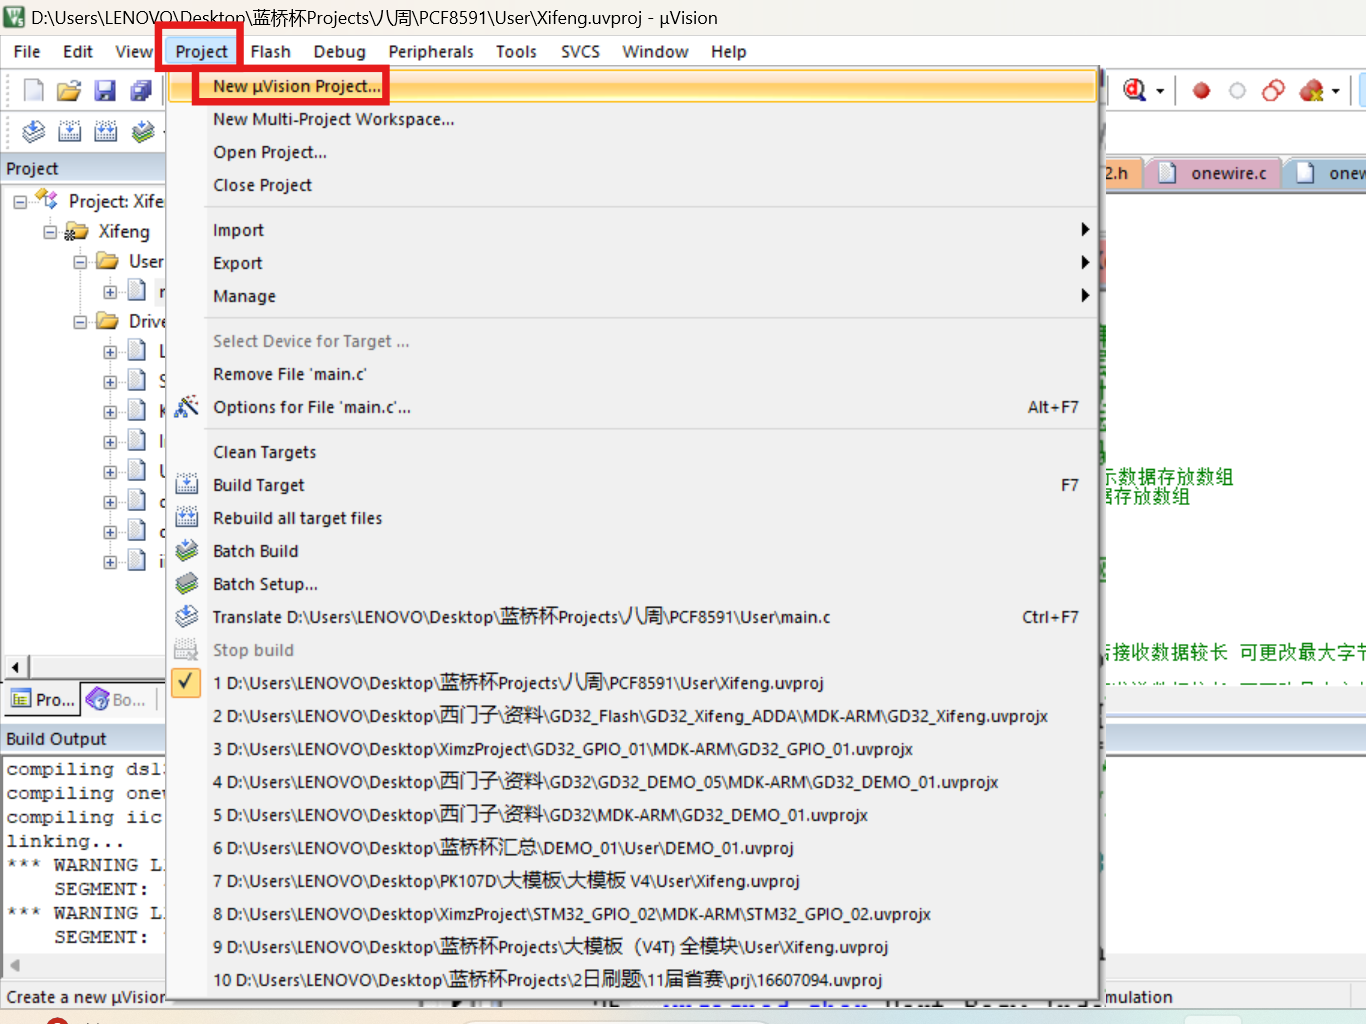Click the Start/Stop Debug Session icon
The image size is (1366, 1024).
1135,91
